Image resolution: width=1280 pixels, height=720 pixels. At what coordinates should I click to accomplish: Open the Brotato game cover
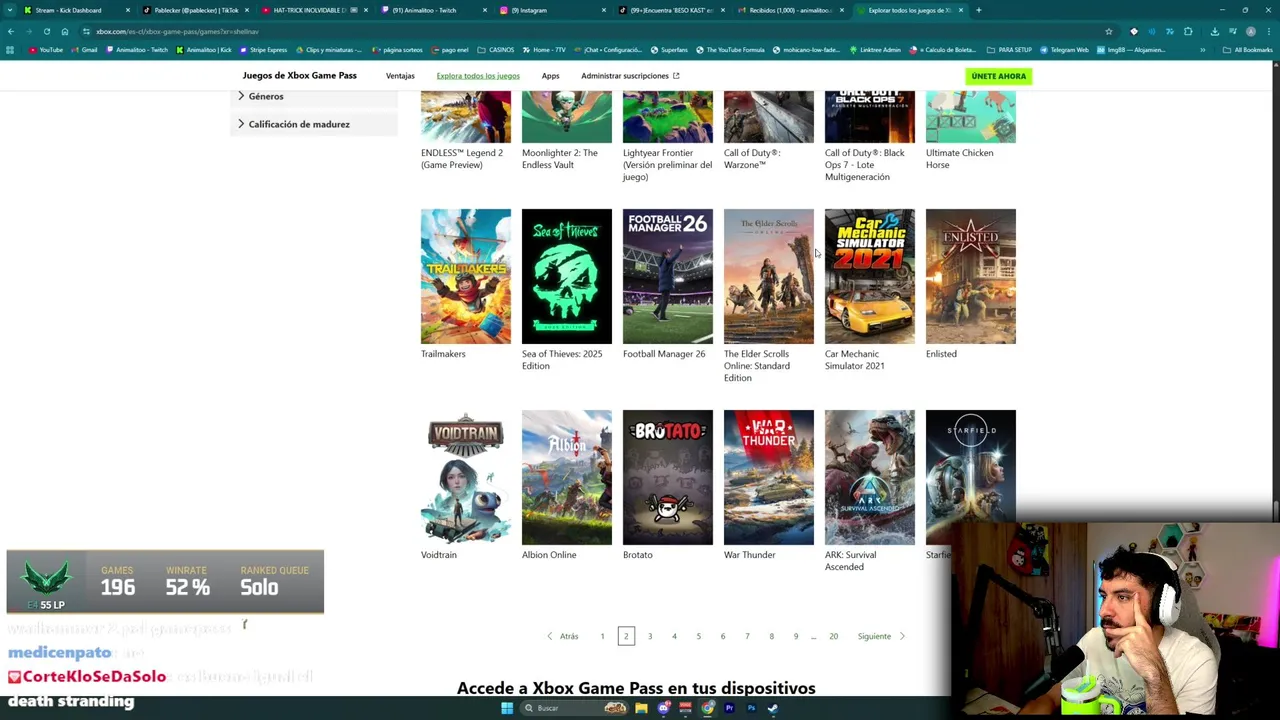(x=668, y=477)
